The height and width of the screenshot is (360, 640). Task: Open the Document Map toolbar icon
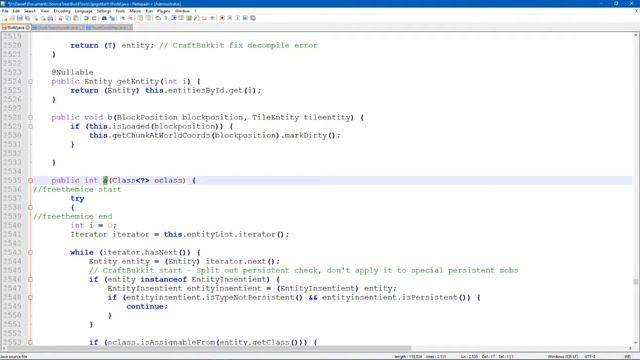(189, 18)
